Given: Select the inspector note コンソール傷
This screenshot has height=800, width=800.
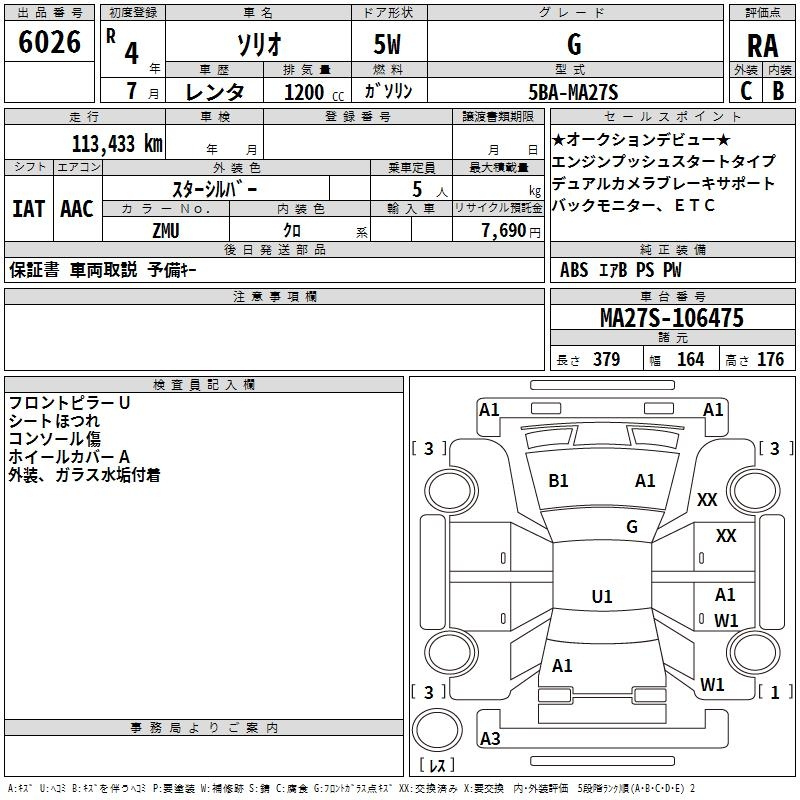Looking at the screenshot, I should (x=55, y=439).
